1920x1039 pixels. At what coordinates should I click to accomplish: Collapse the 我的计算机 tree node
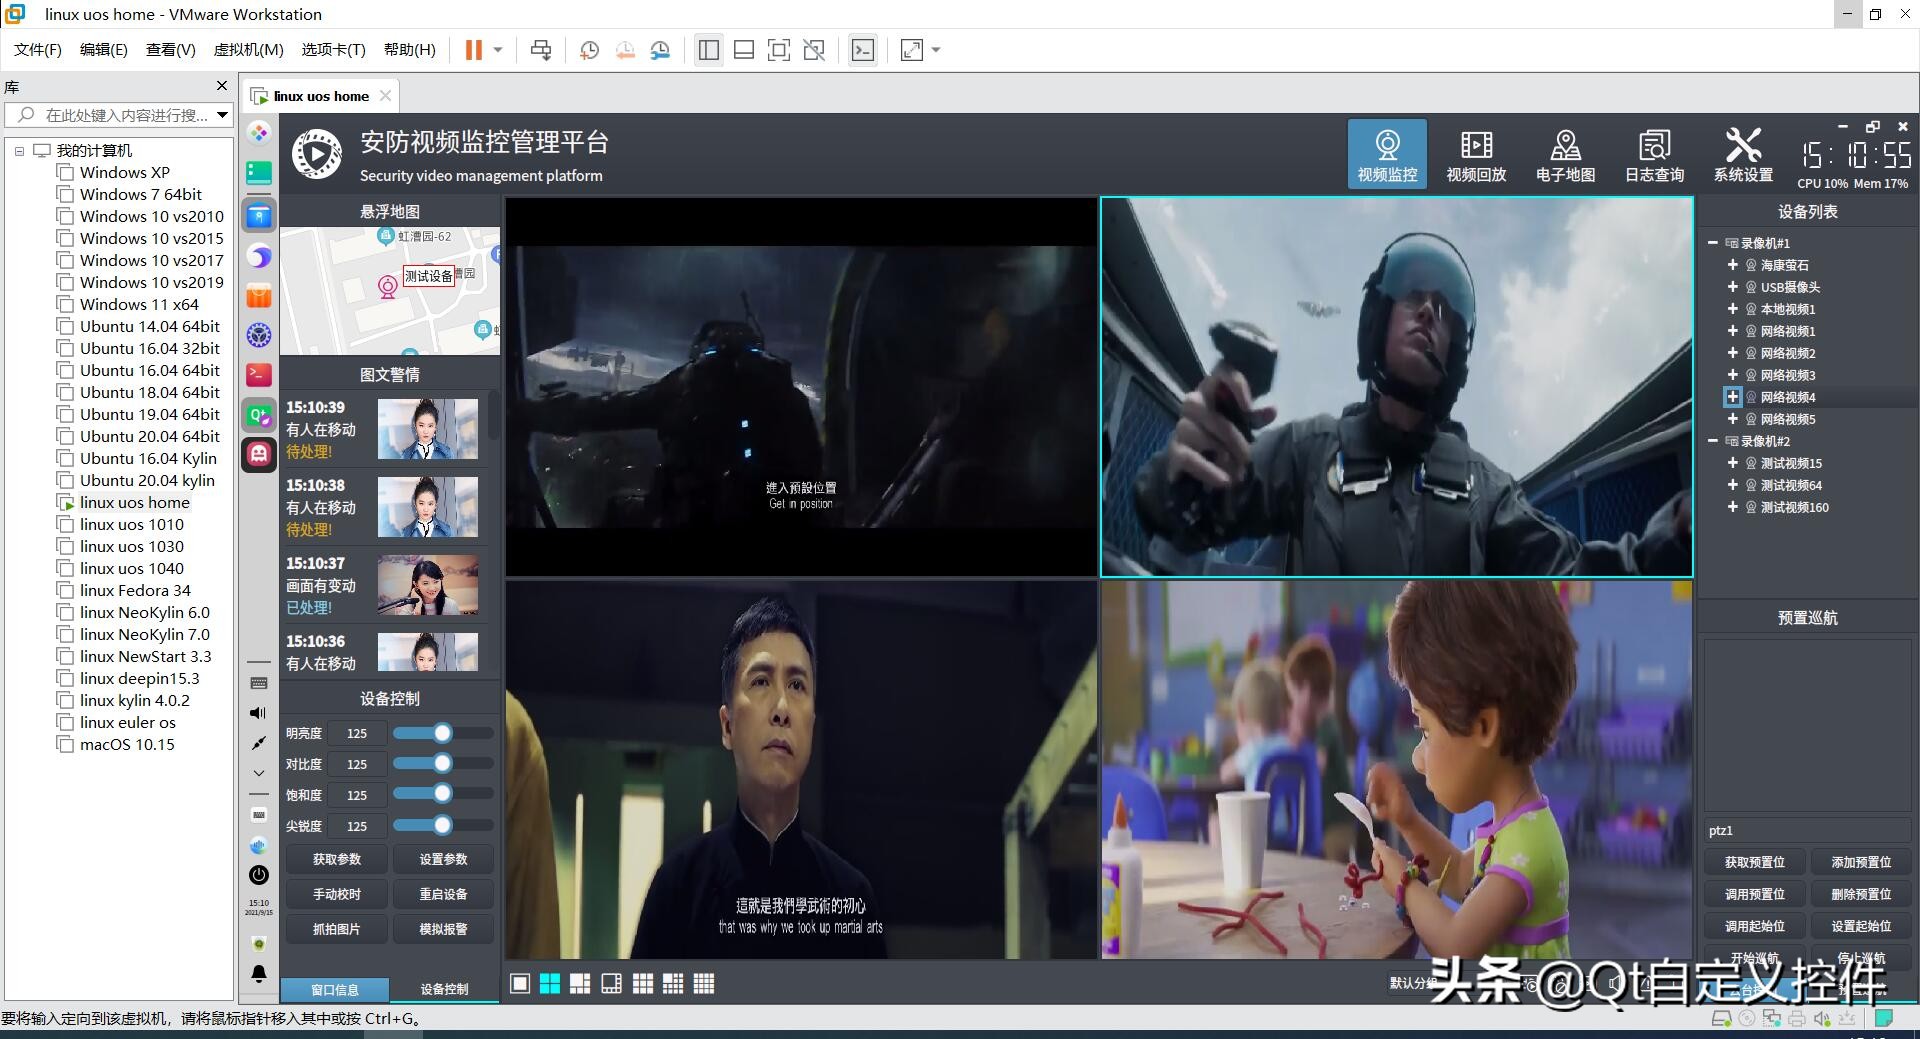pyautogui.click(x=19, y=151)
